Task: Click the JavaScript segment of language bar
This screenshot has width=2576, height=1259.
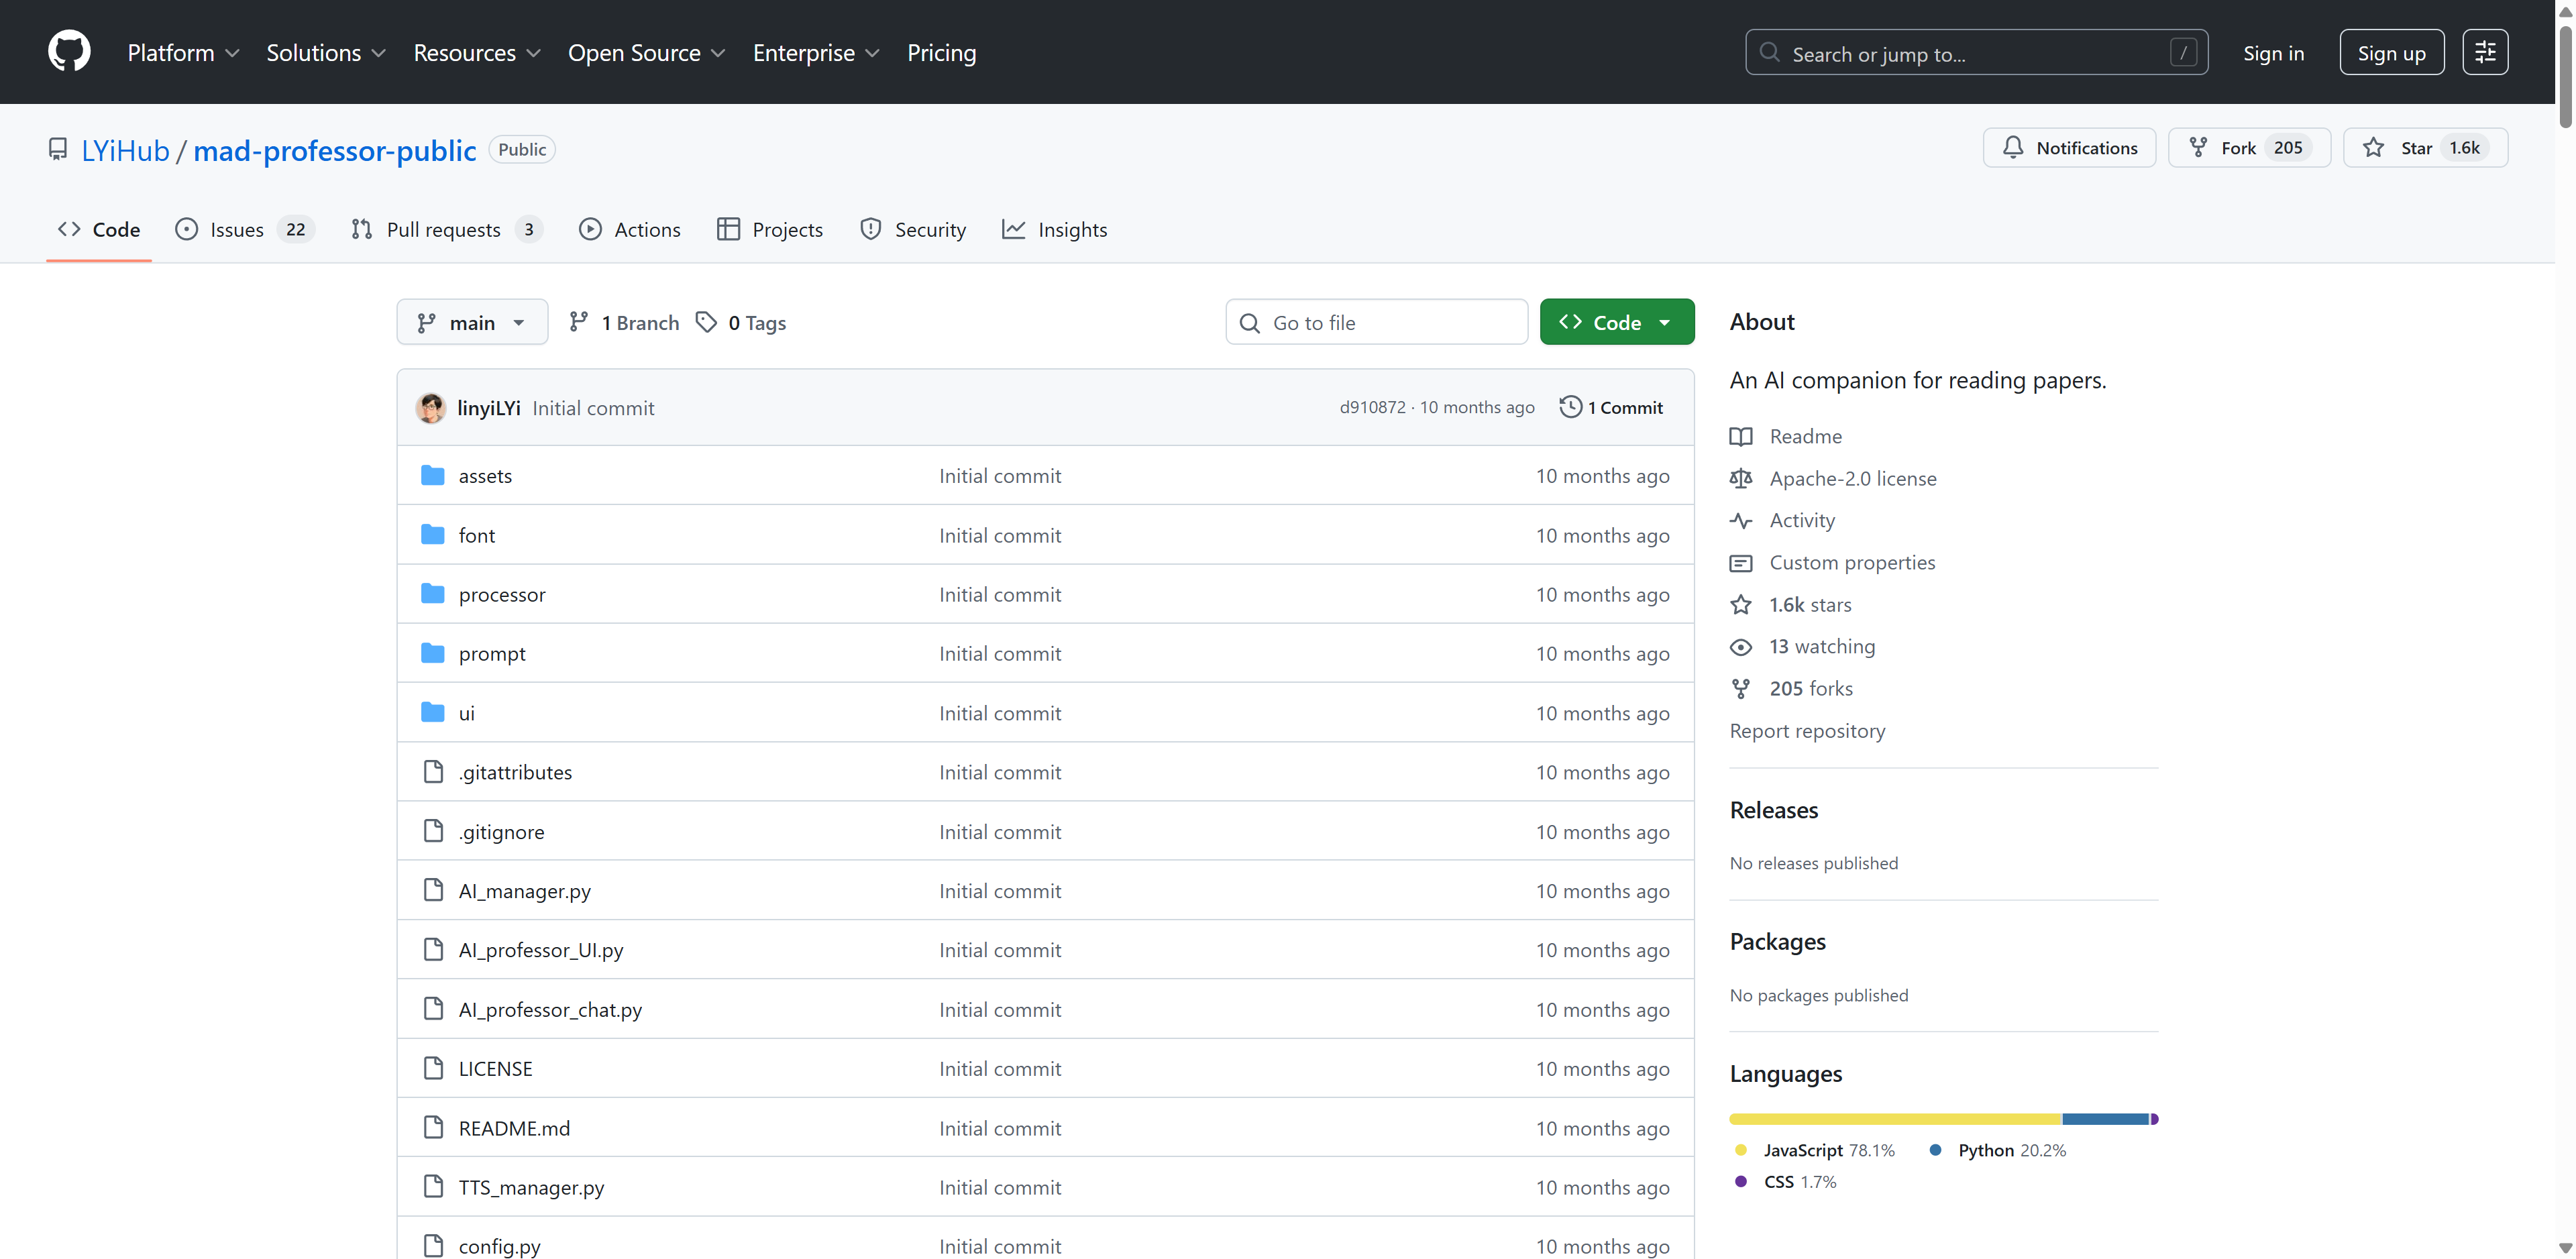Action: 1895,1119
